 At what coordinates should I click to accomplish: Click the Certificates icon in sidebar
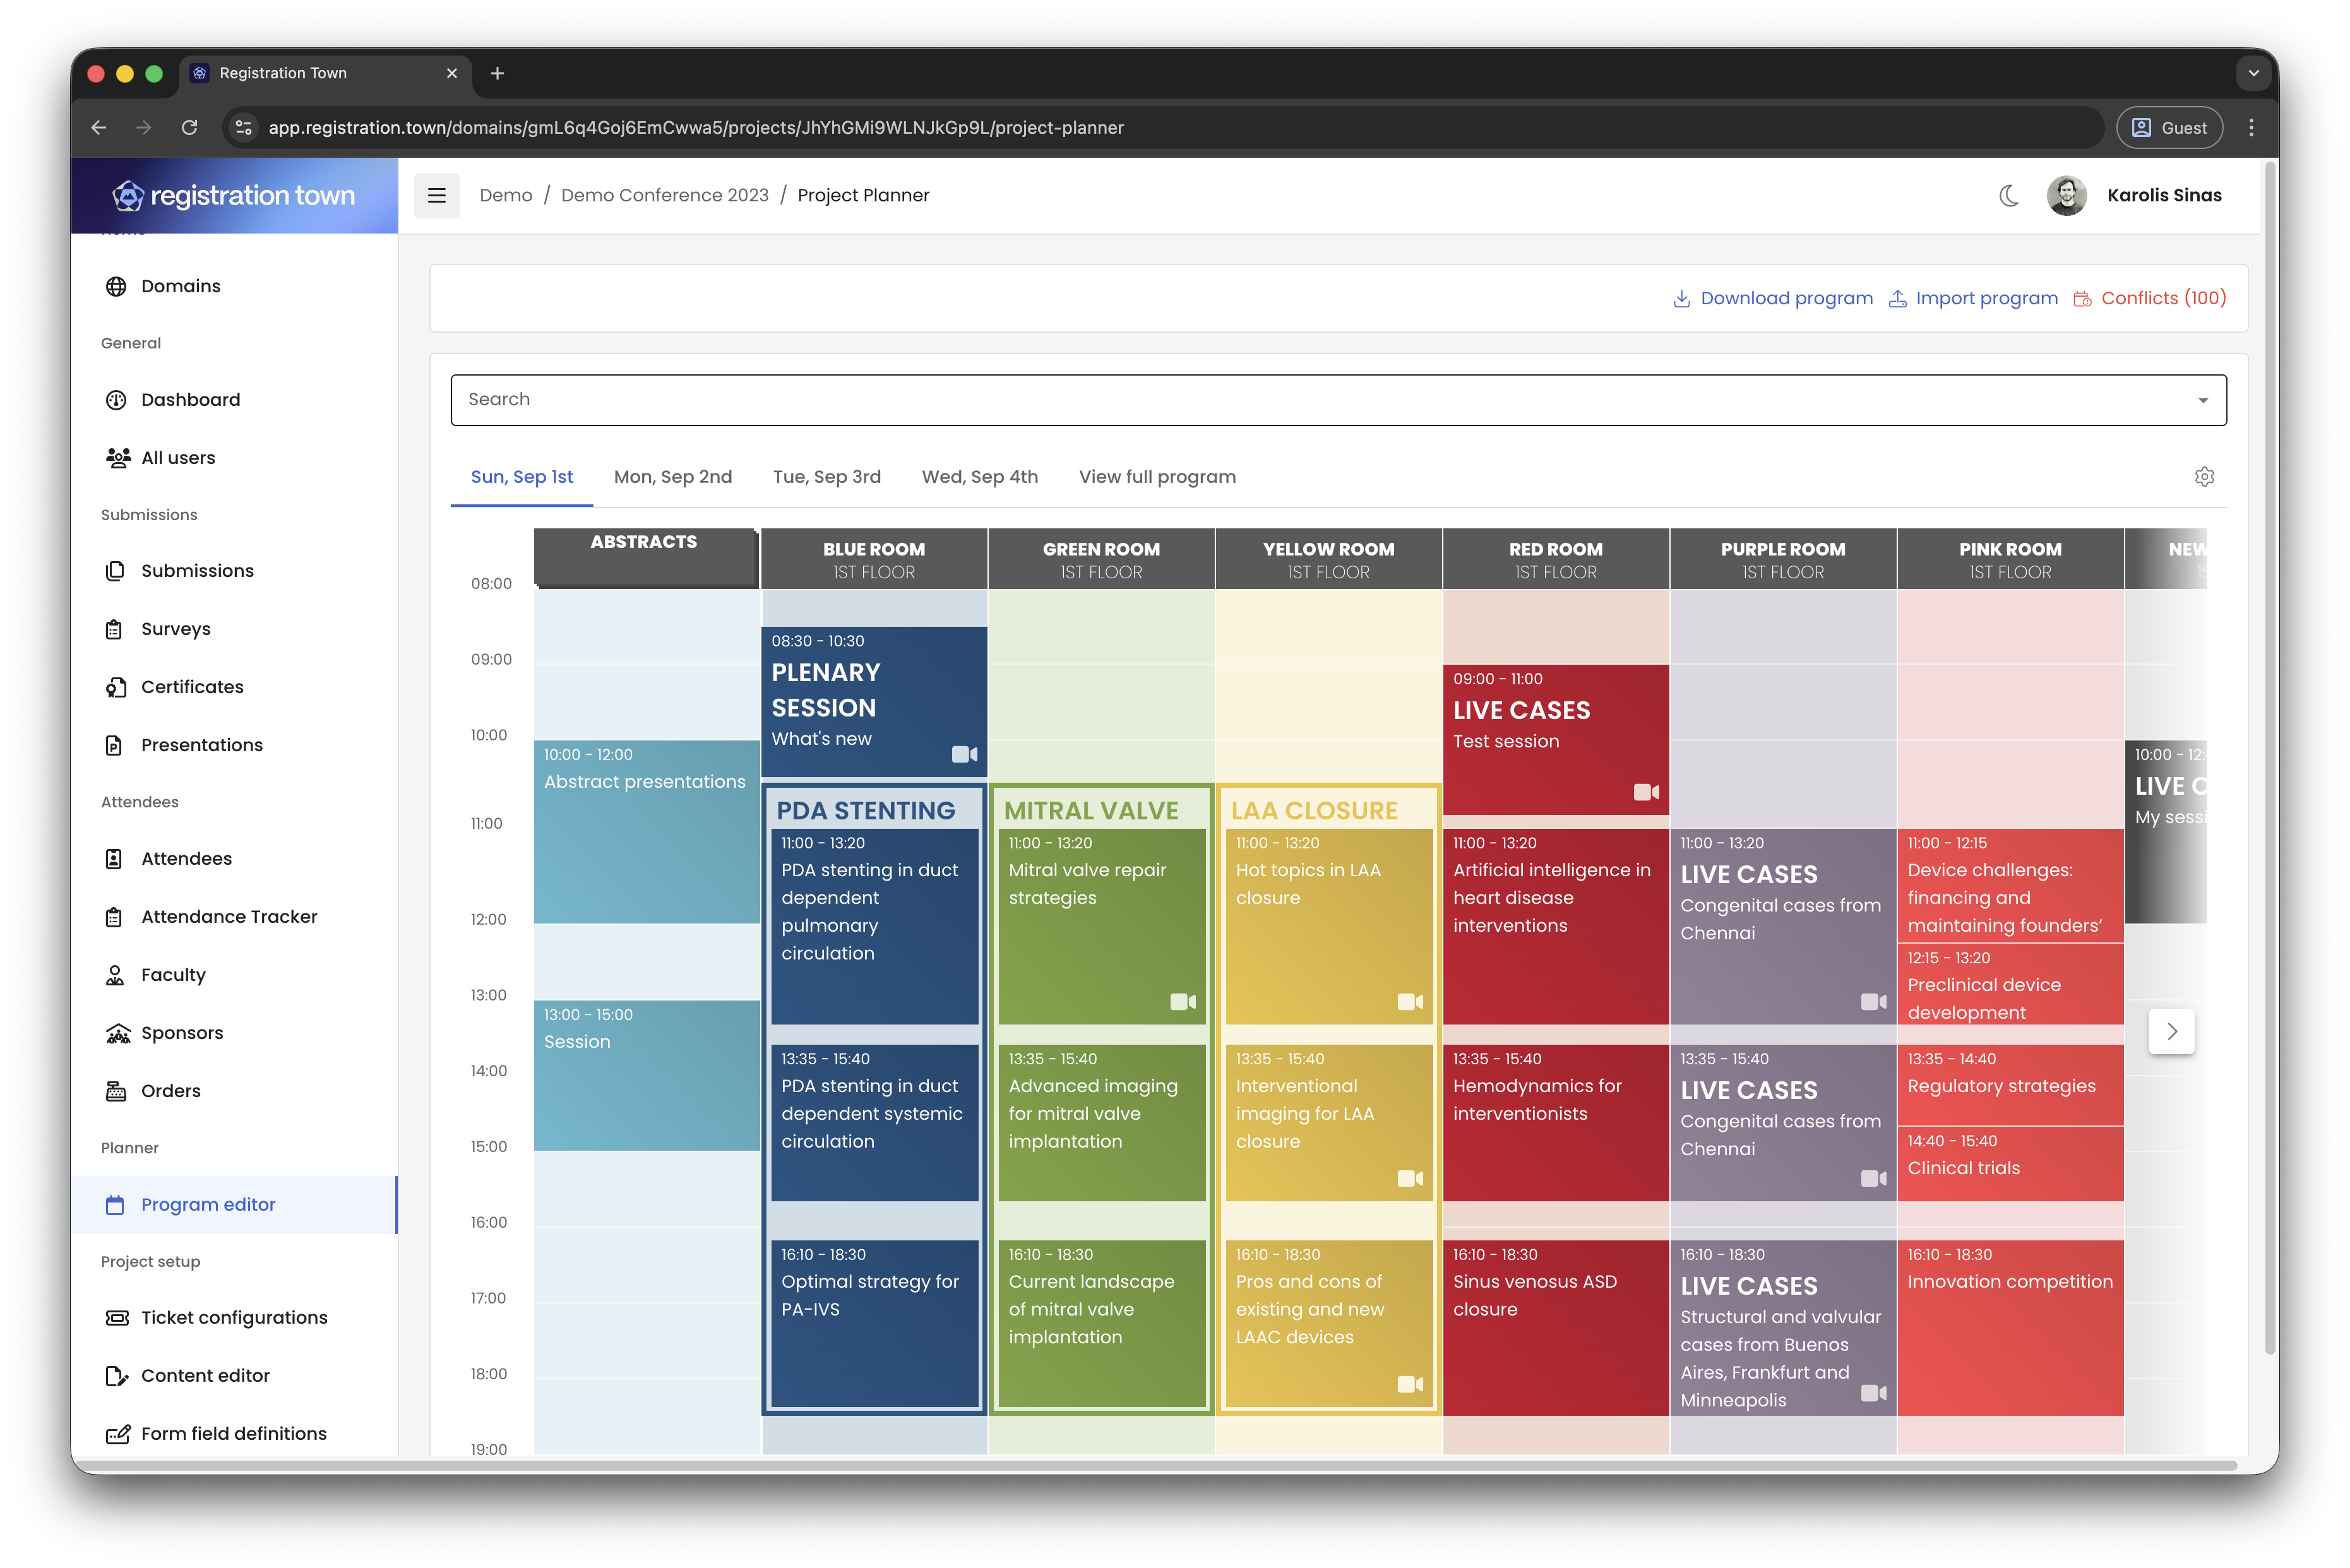116,687
